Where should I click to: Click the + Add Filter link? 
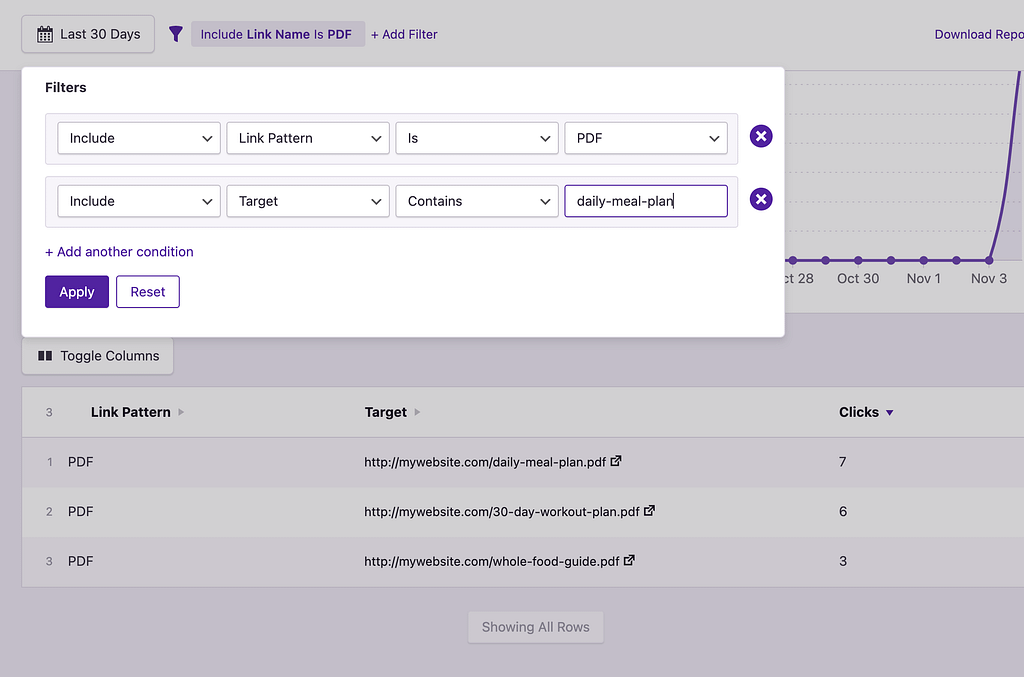coord(404,34)
